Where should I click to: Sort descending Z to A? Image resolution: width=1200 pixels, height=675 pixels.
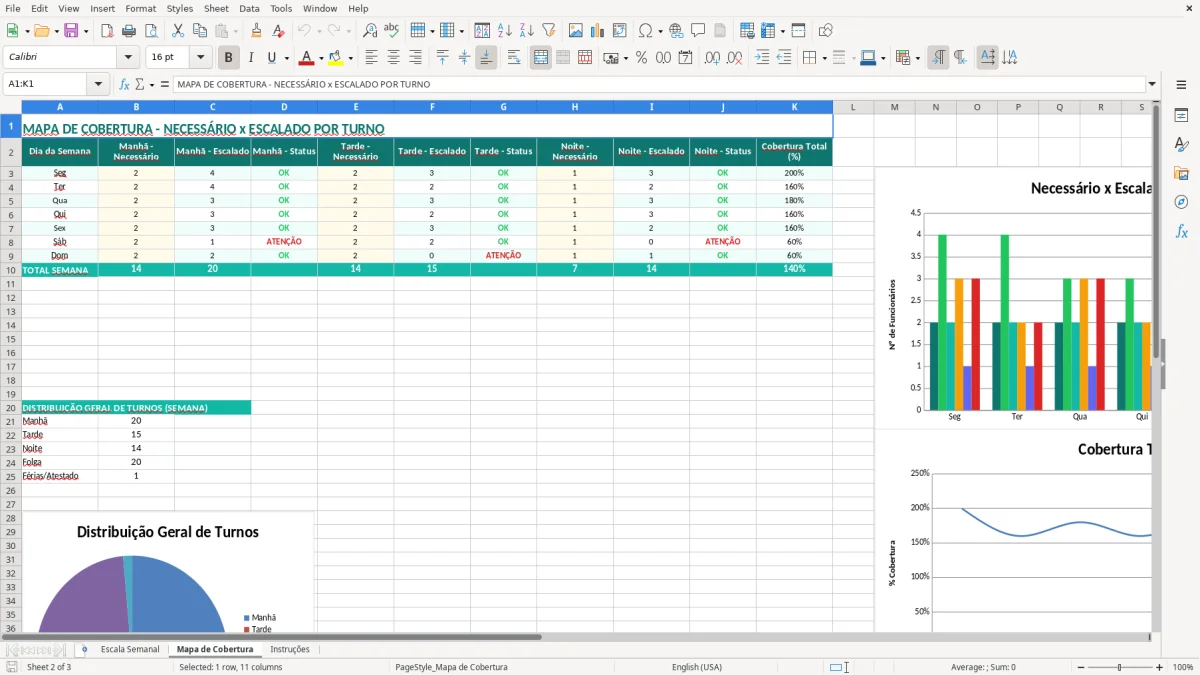[527, 31]
